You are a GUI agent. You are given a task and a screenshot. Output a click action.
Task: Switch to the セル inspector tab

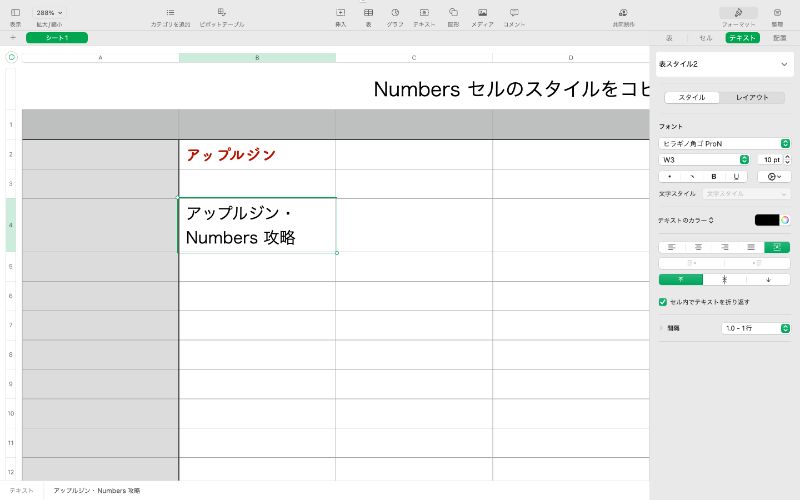(706, 38)
